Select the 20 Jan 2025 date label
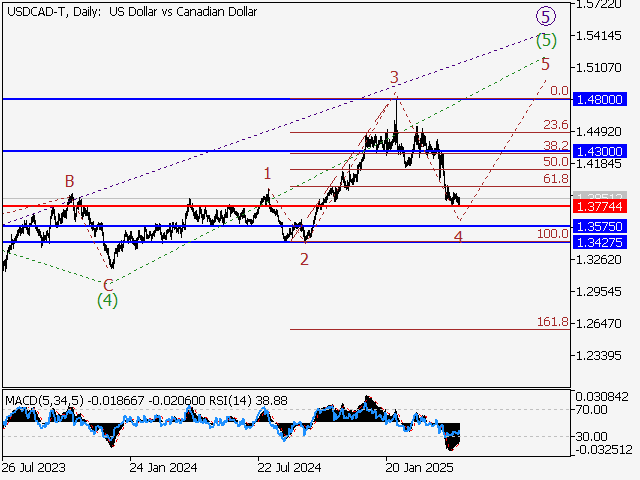The image size is (640, 480). coord(418,467)
